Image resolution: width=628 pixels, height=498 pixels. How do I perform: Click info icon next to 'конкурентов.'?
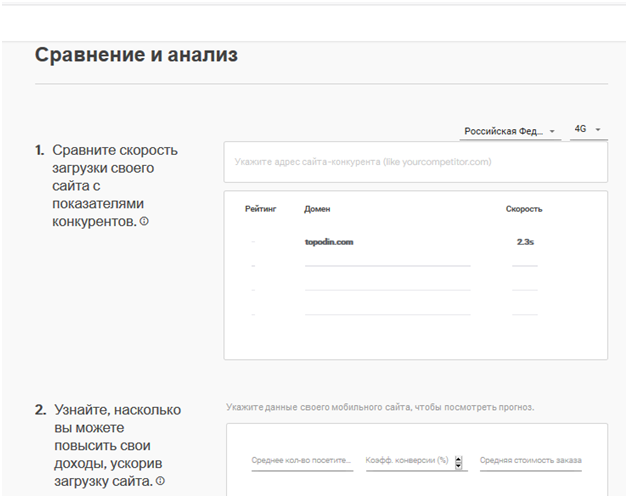(145, 221)
